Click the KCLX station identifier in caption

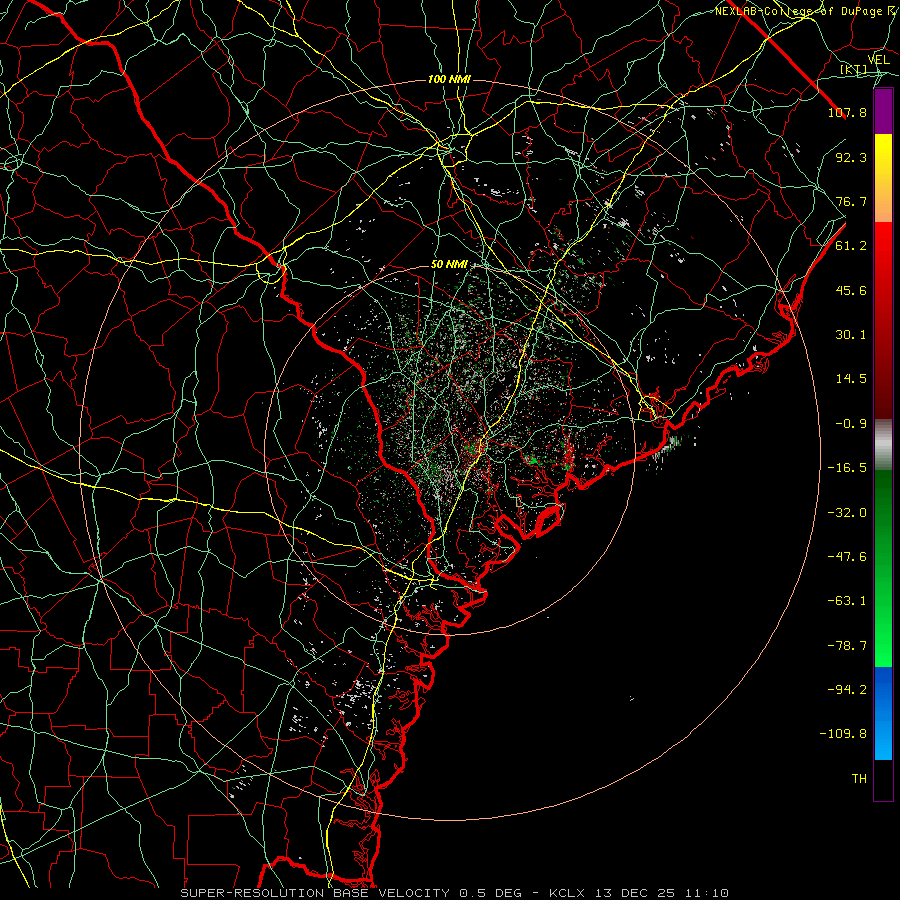(568, 893)
